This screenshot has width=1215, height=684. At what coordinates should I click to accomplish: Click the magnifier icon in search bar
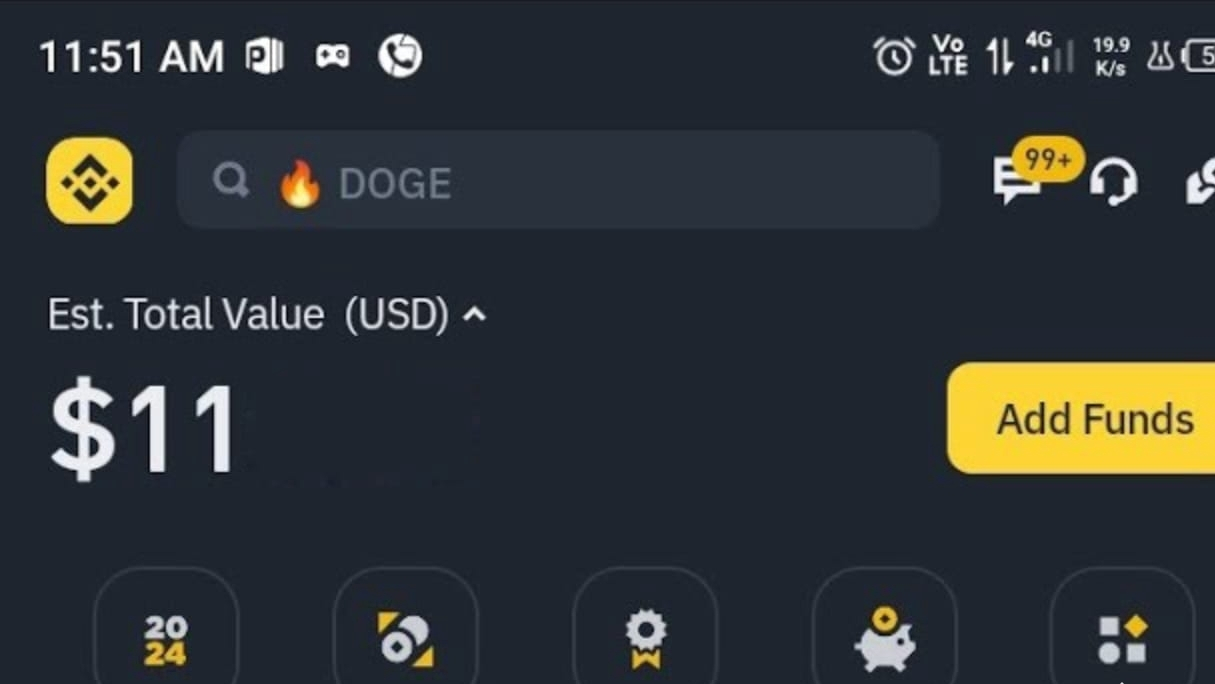[x=231, y=181]
